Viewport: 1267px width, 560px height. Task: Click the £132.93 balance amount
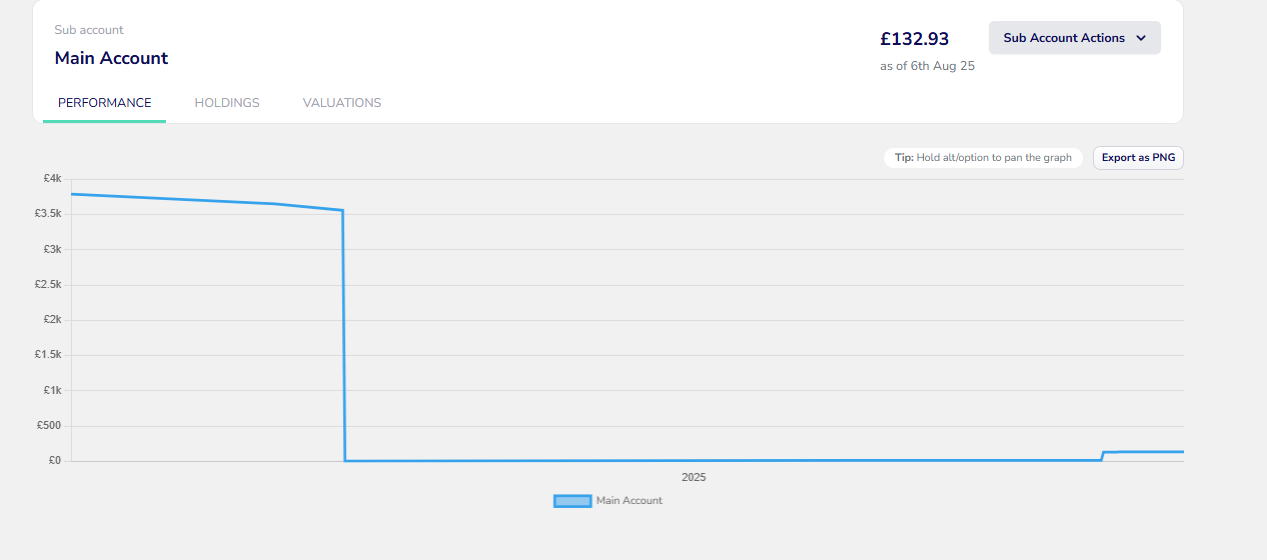click(914, 39)
